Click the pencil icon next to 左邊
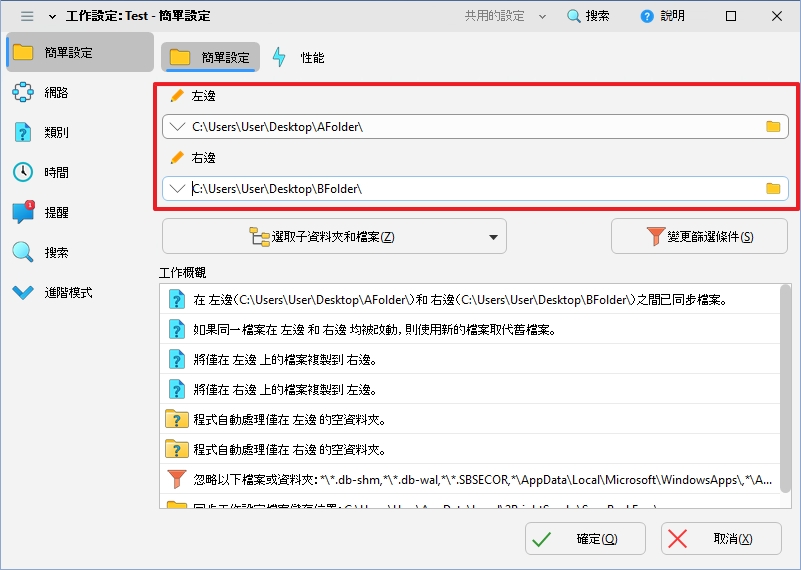This screenshot has width=801, height=570. point(177,96)
